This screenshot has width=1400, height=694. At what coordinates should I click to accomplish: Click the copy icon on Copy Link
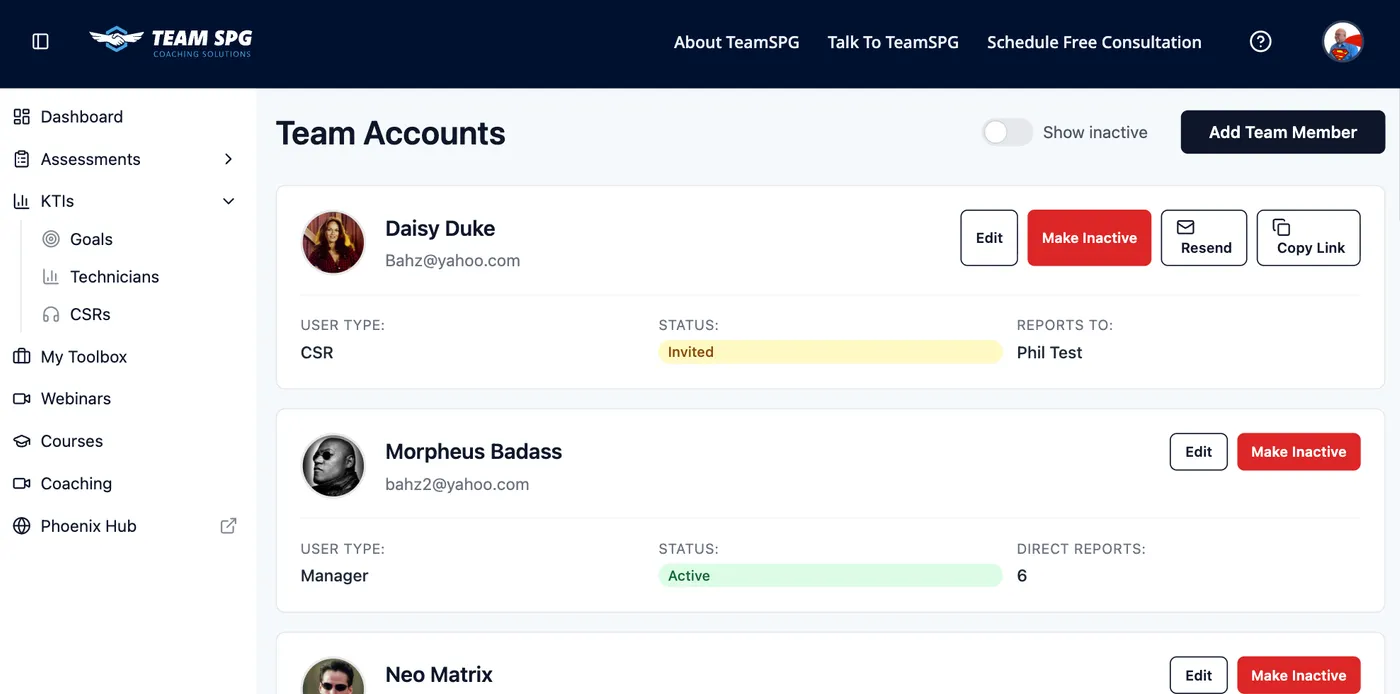(1282, 227)
